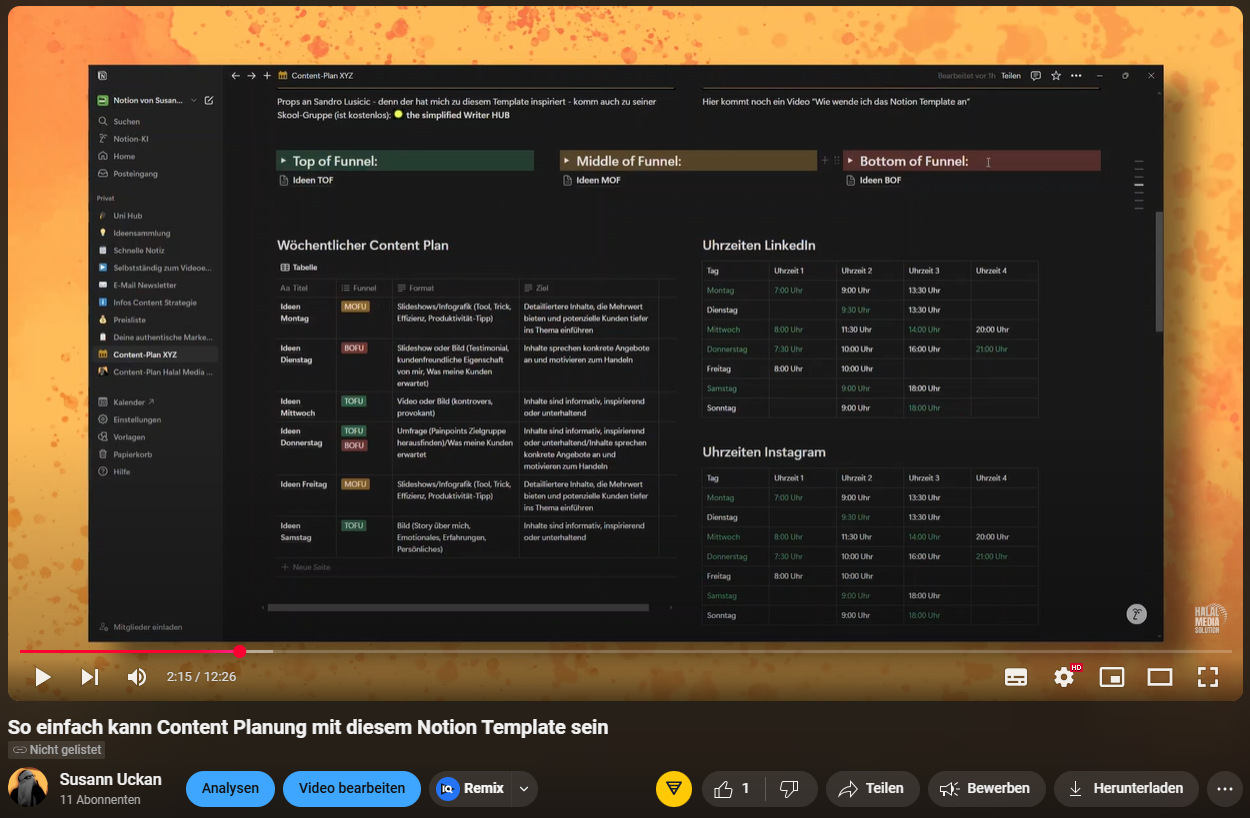Click the Analysen button
Screen dimensions: 1250x818
click(x=230, y=789)
